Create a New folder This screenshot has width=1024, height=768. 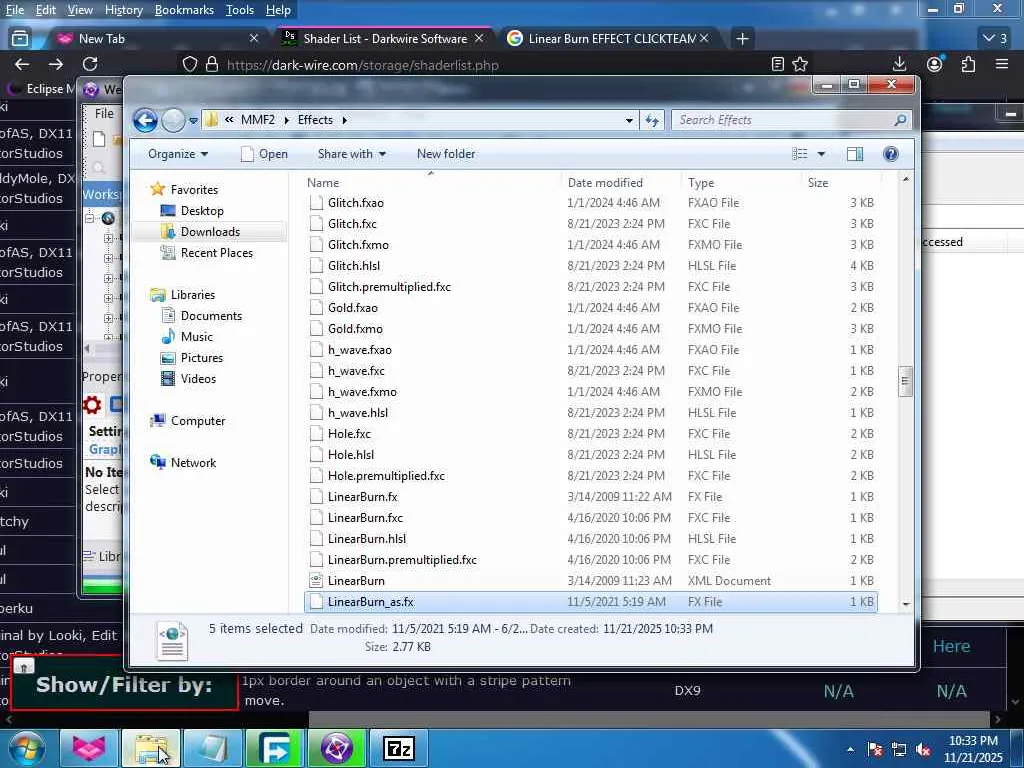pyautogui.click(x=446, y=154)
